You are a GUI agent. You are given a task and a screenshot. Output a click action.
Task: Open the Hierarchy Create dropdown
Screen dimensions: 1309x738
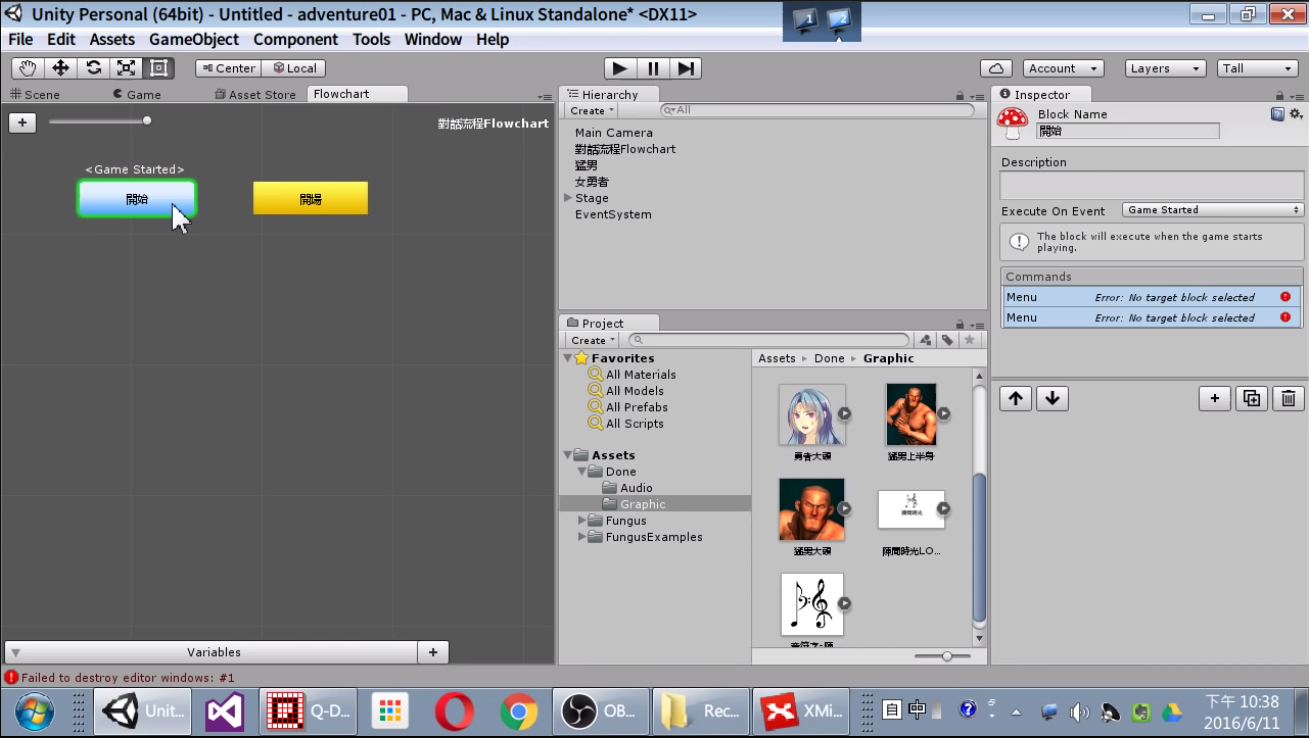[x=592, y=111]
